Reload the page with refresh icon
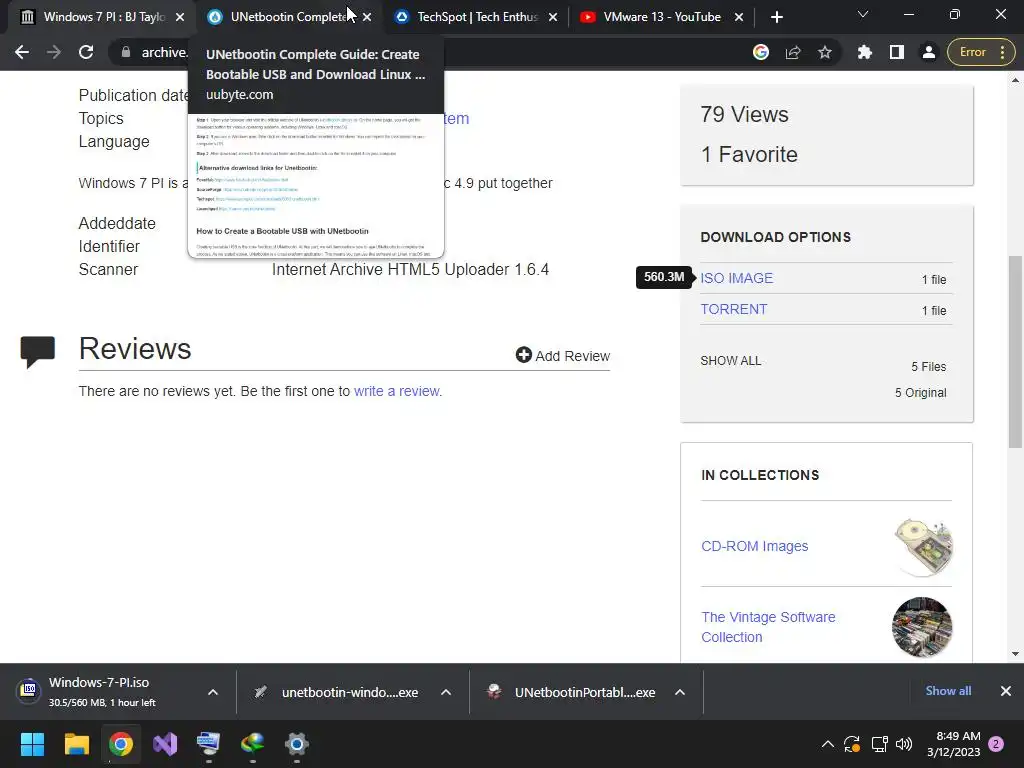1024x768 pixels. click(x=86, y=52)
